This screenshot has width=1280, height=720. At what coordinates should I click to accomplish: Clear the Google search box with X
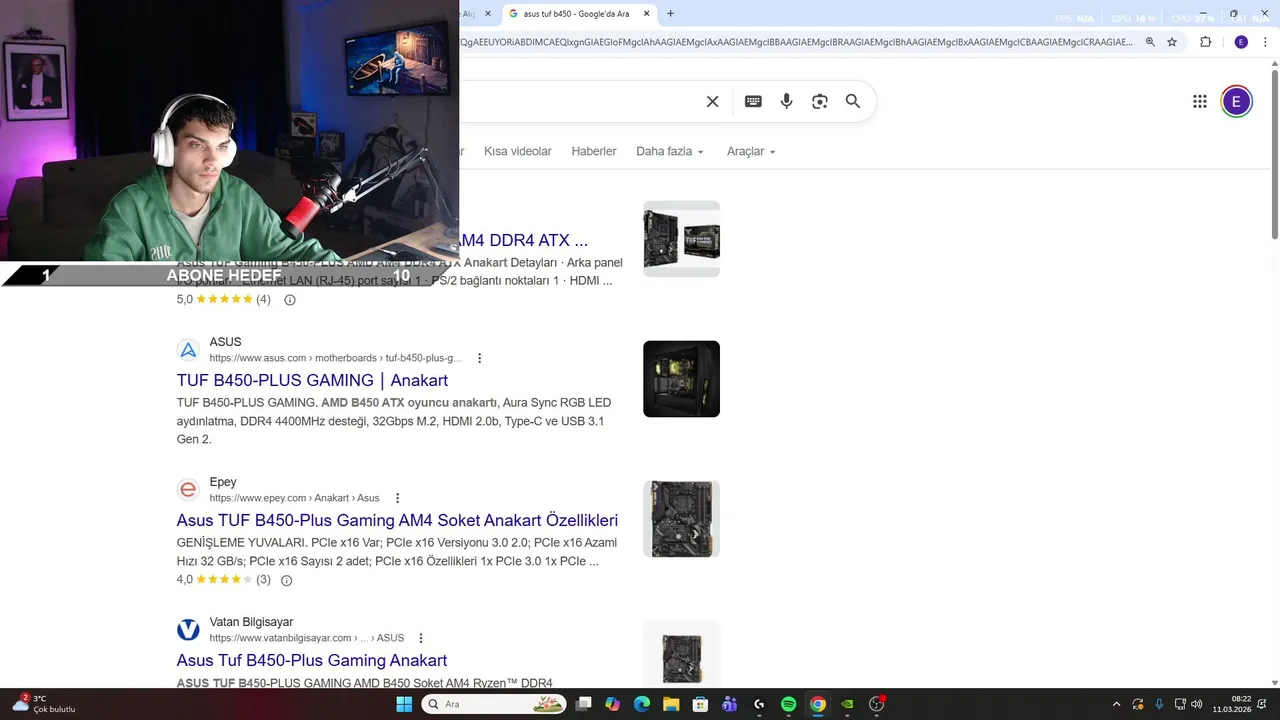712,101
